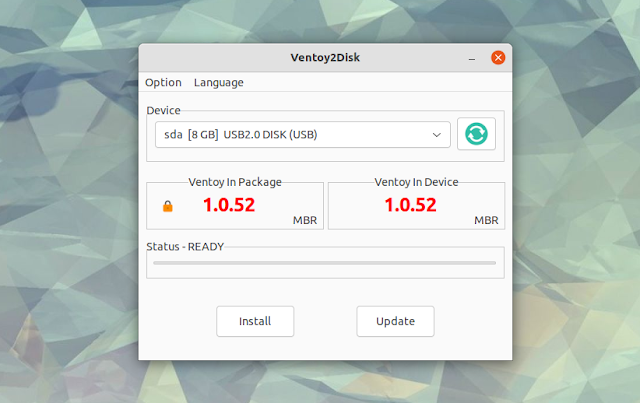Click the Install button
The image size is (640, 403).
(x=255, y=321)
